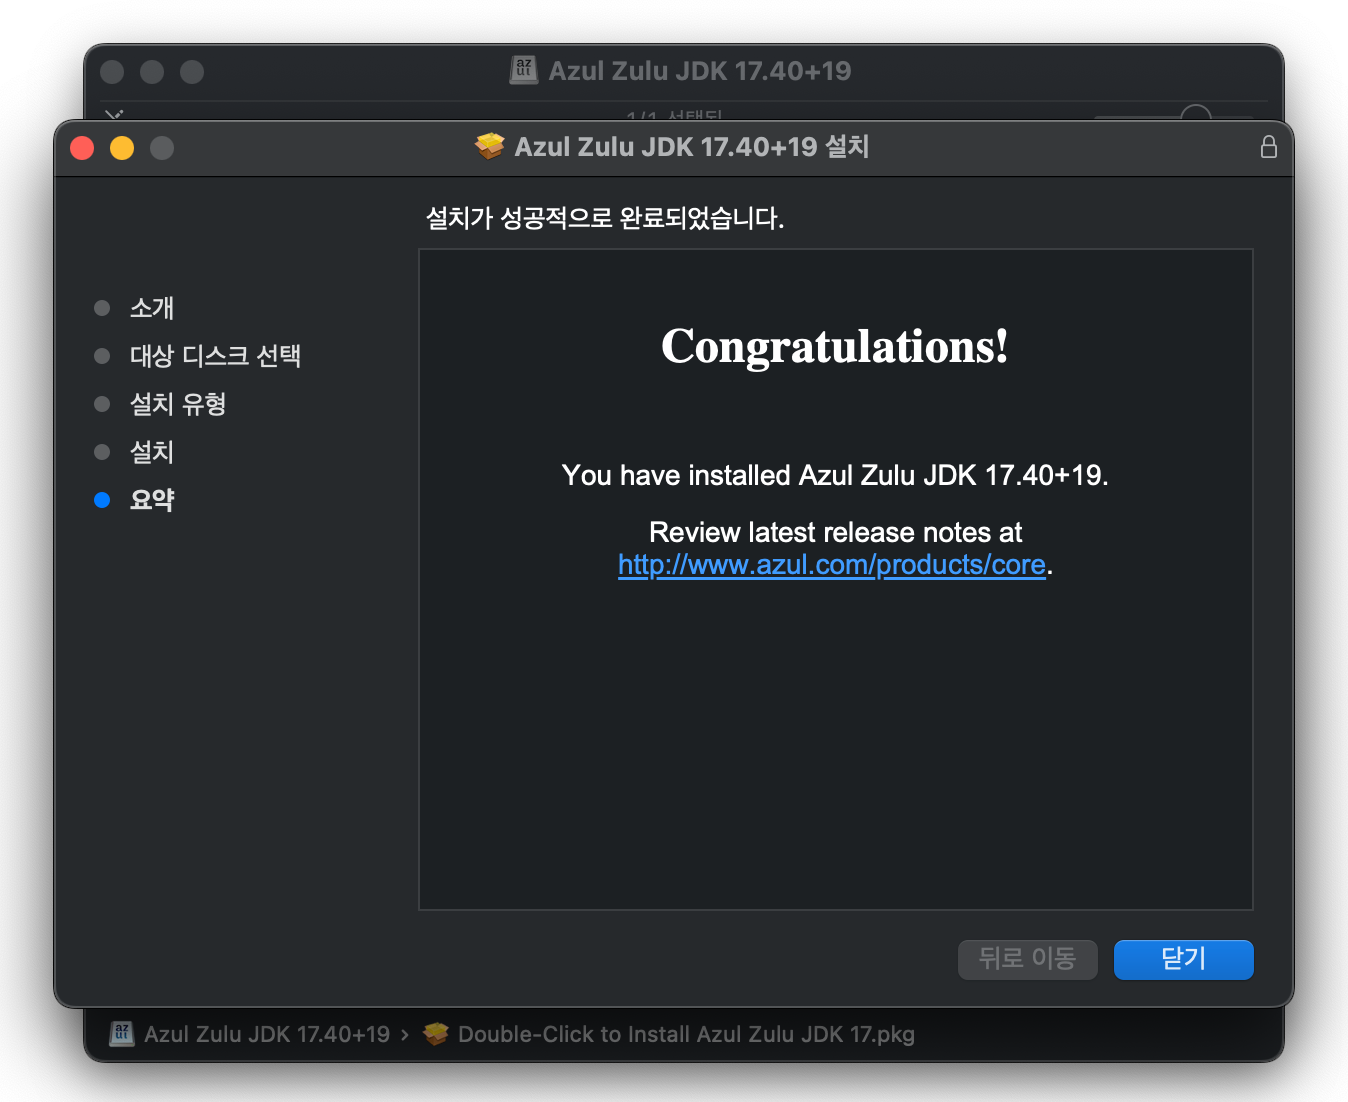Click the pkg file name in Finder path bar
The height and width of the screenshot is (1102, 1348).
pyautogui.click(x=686, y=1034)
